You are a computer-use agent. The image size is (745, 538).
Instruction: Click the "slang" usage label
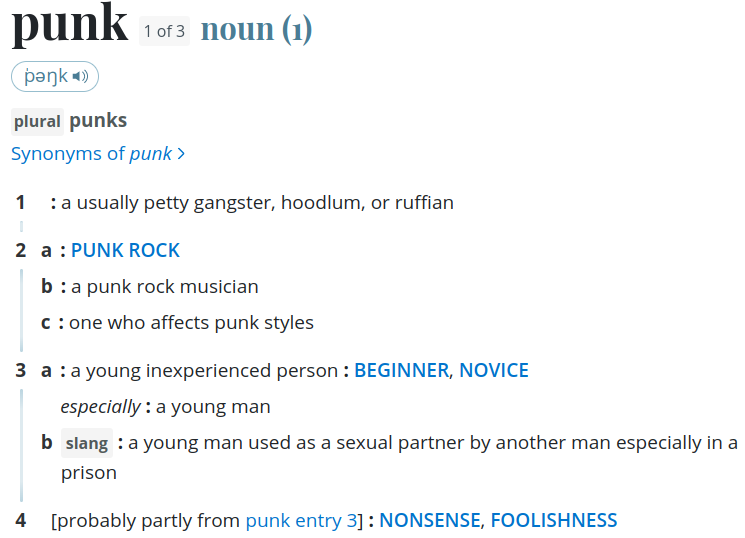coord(87,443)
